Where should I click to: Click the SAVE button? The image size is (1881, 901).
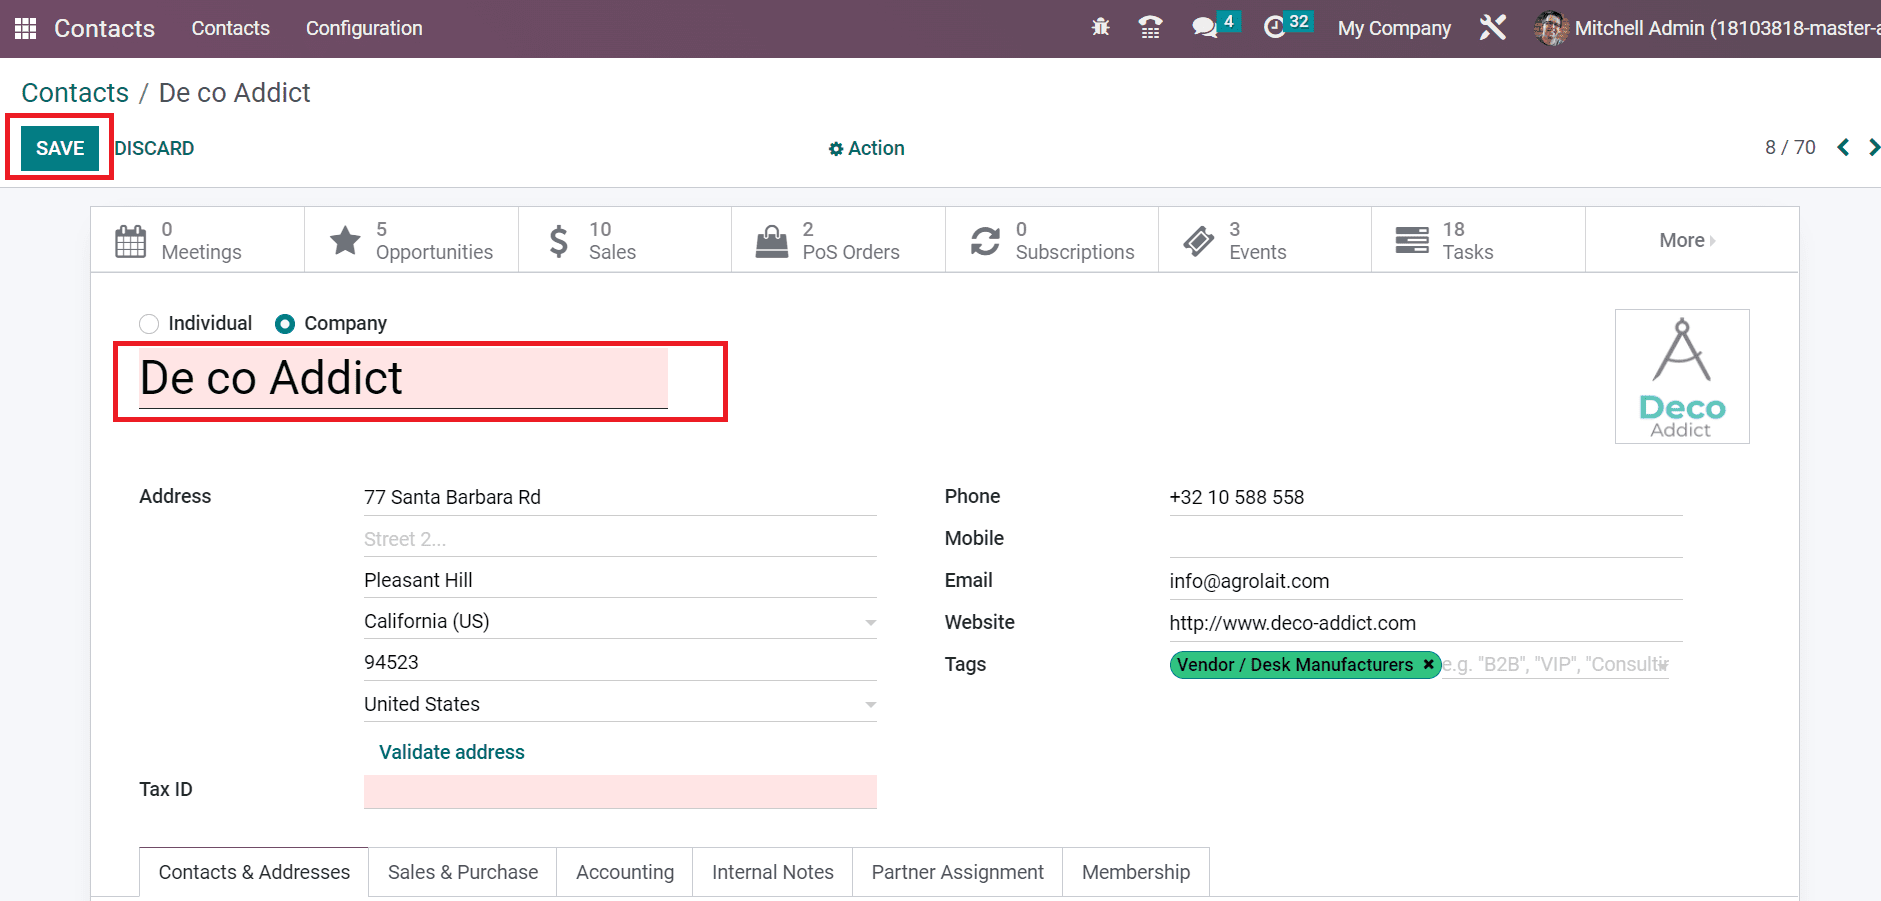click(60, 148)
